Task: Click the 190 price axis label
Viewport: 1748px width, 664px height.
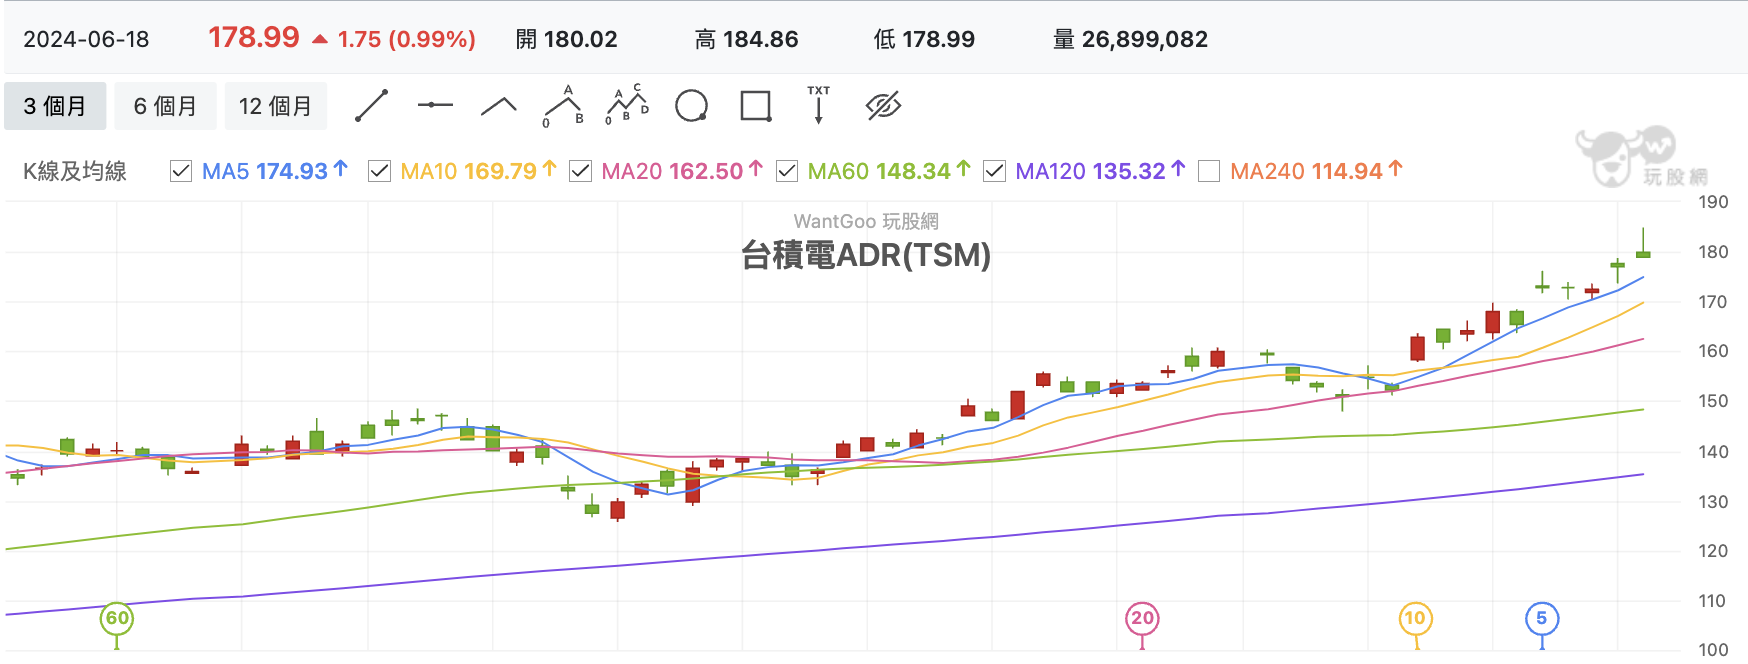Action: [1713, 202]
